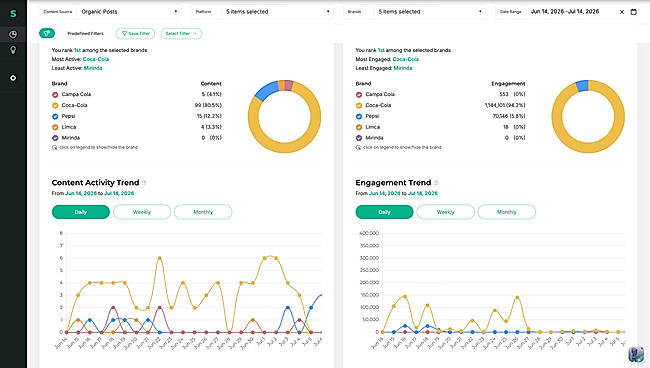Click the 4 (3.3%) Limca content value
The image size is (650, 368).
(x=211, y=127)
